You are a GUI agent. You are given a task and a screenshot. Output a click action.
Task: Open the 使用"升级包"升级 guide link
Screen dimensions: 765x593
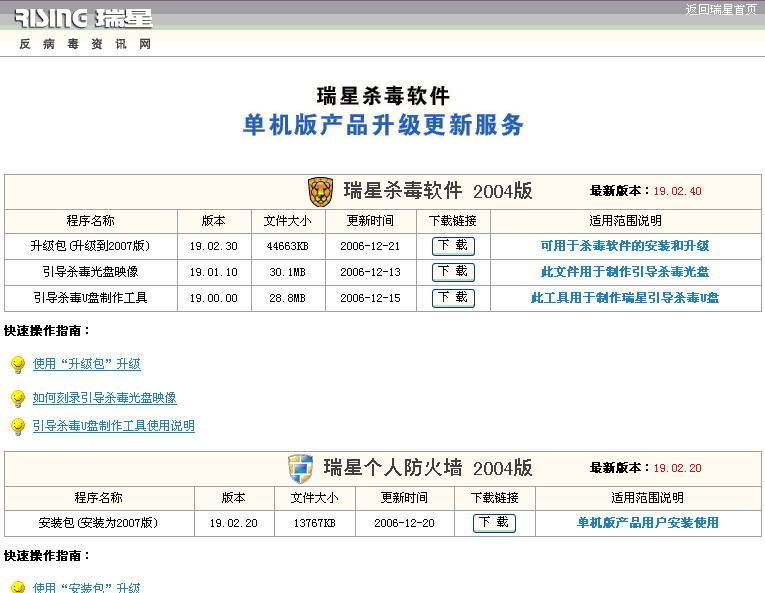[87, 364]
